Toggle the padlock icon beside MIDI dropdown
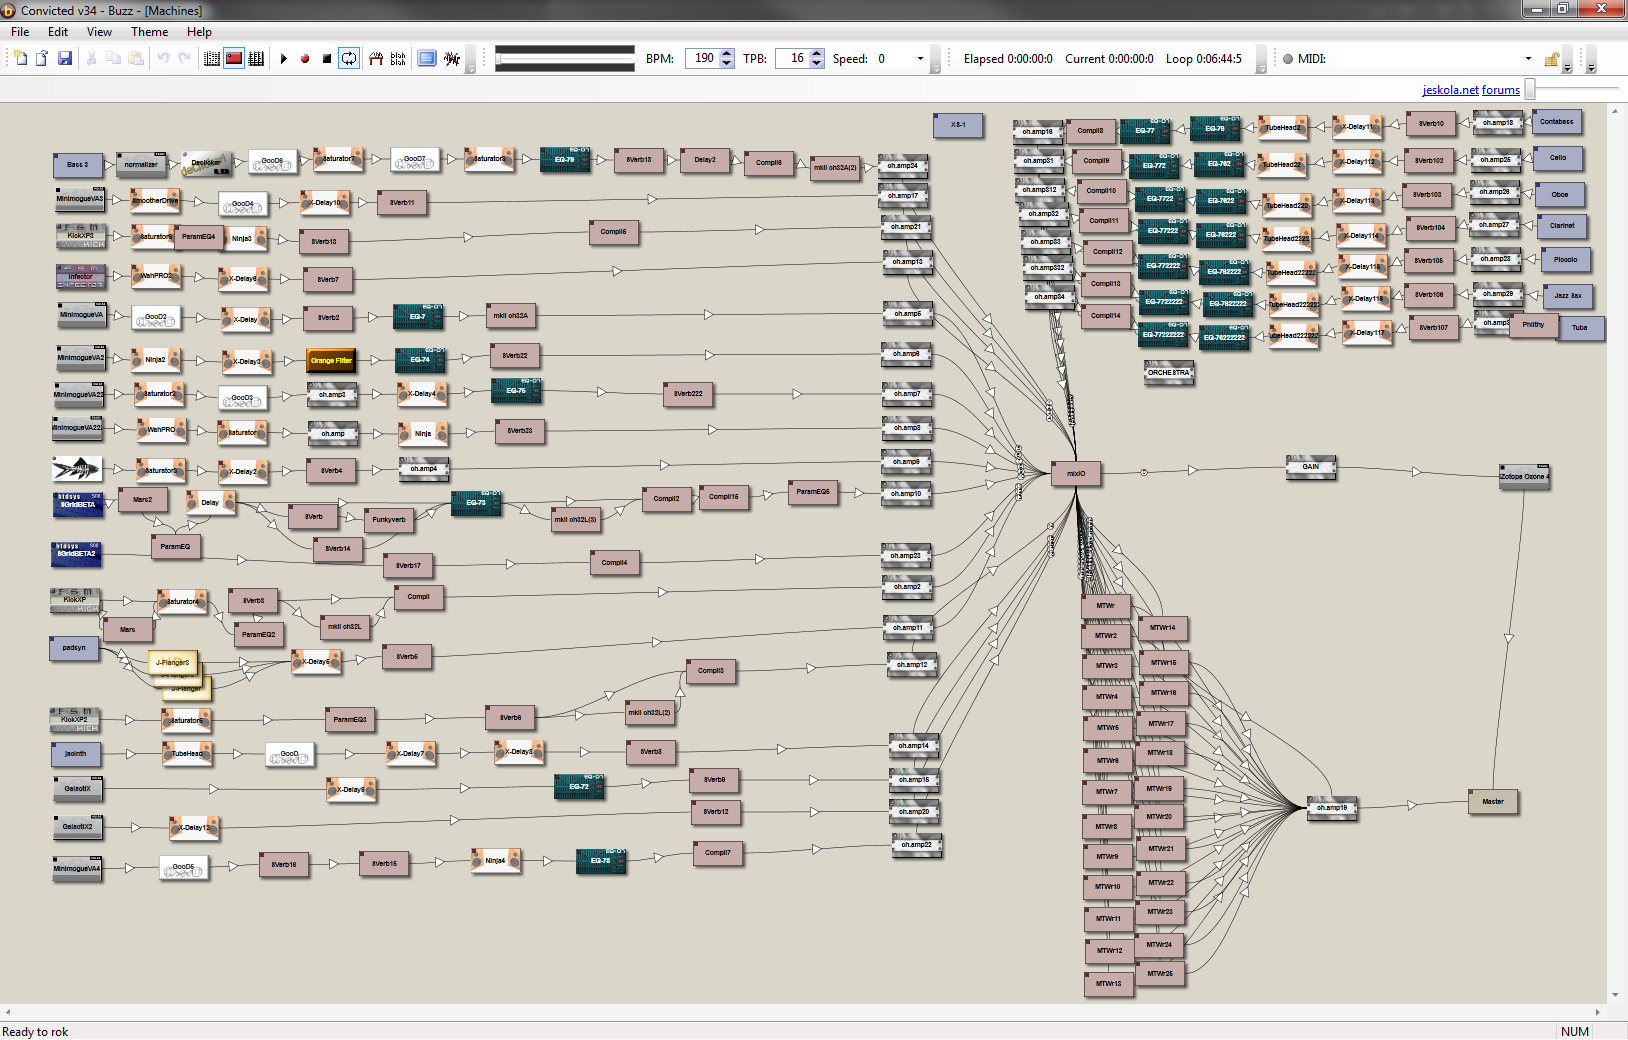1628x1040 pixels. [1551, 59]
